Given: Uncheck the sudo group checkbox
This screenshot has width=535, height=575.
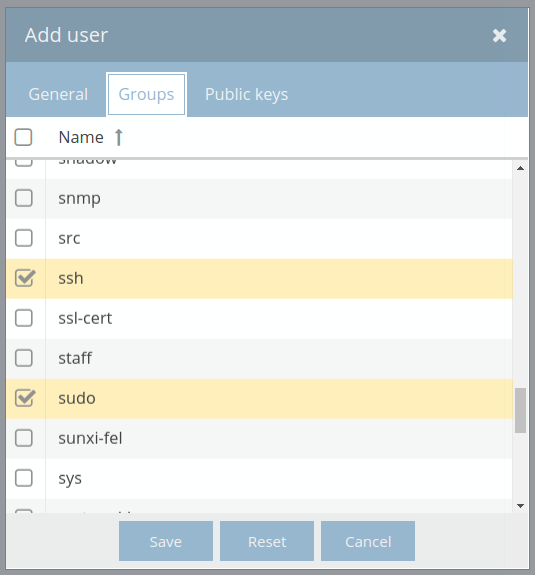Looking at the screenshot, I should [x=25, y=398].
